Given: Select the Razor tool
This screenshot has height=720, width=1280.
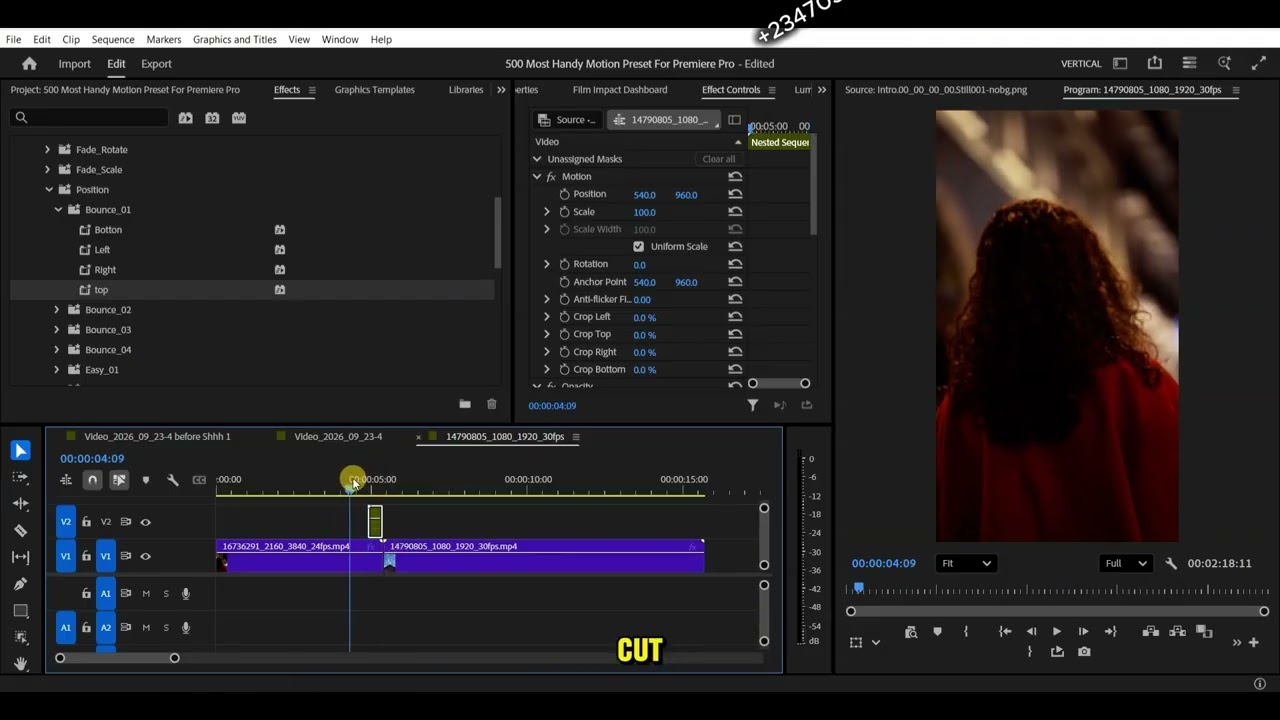Looking at the screenshot, I should pos(20,531).
